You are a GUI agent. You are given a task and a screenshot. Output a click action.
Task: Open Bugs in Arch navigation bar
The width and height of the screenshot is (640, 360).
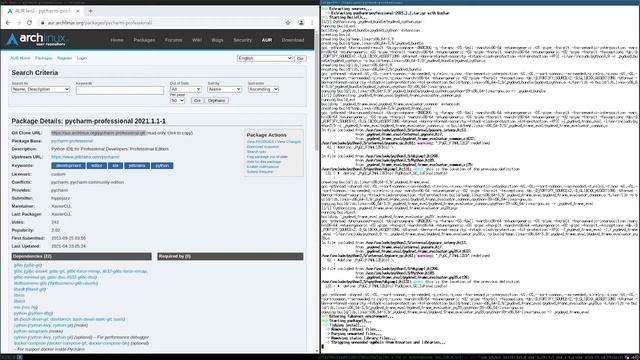218,40
